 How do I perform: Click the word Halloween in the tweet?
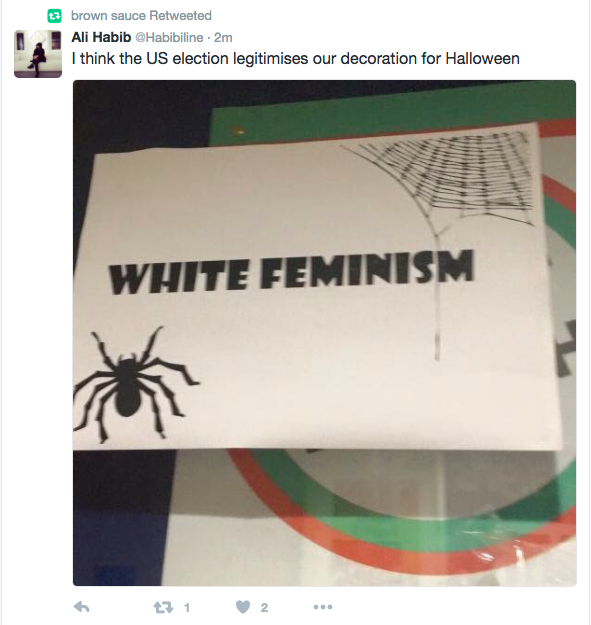(x=483, y=59)
